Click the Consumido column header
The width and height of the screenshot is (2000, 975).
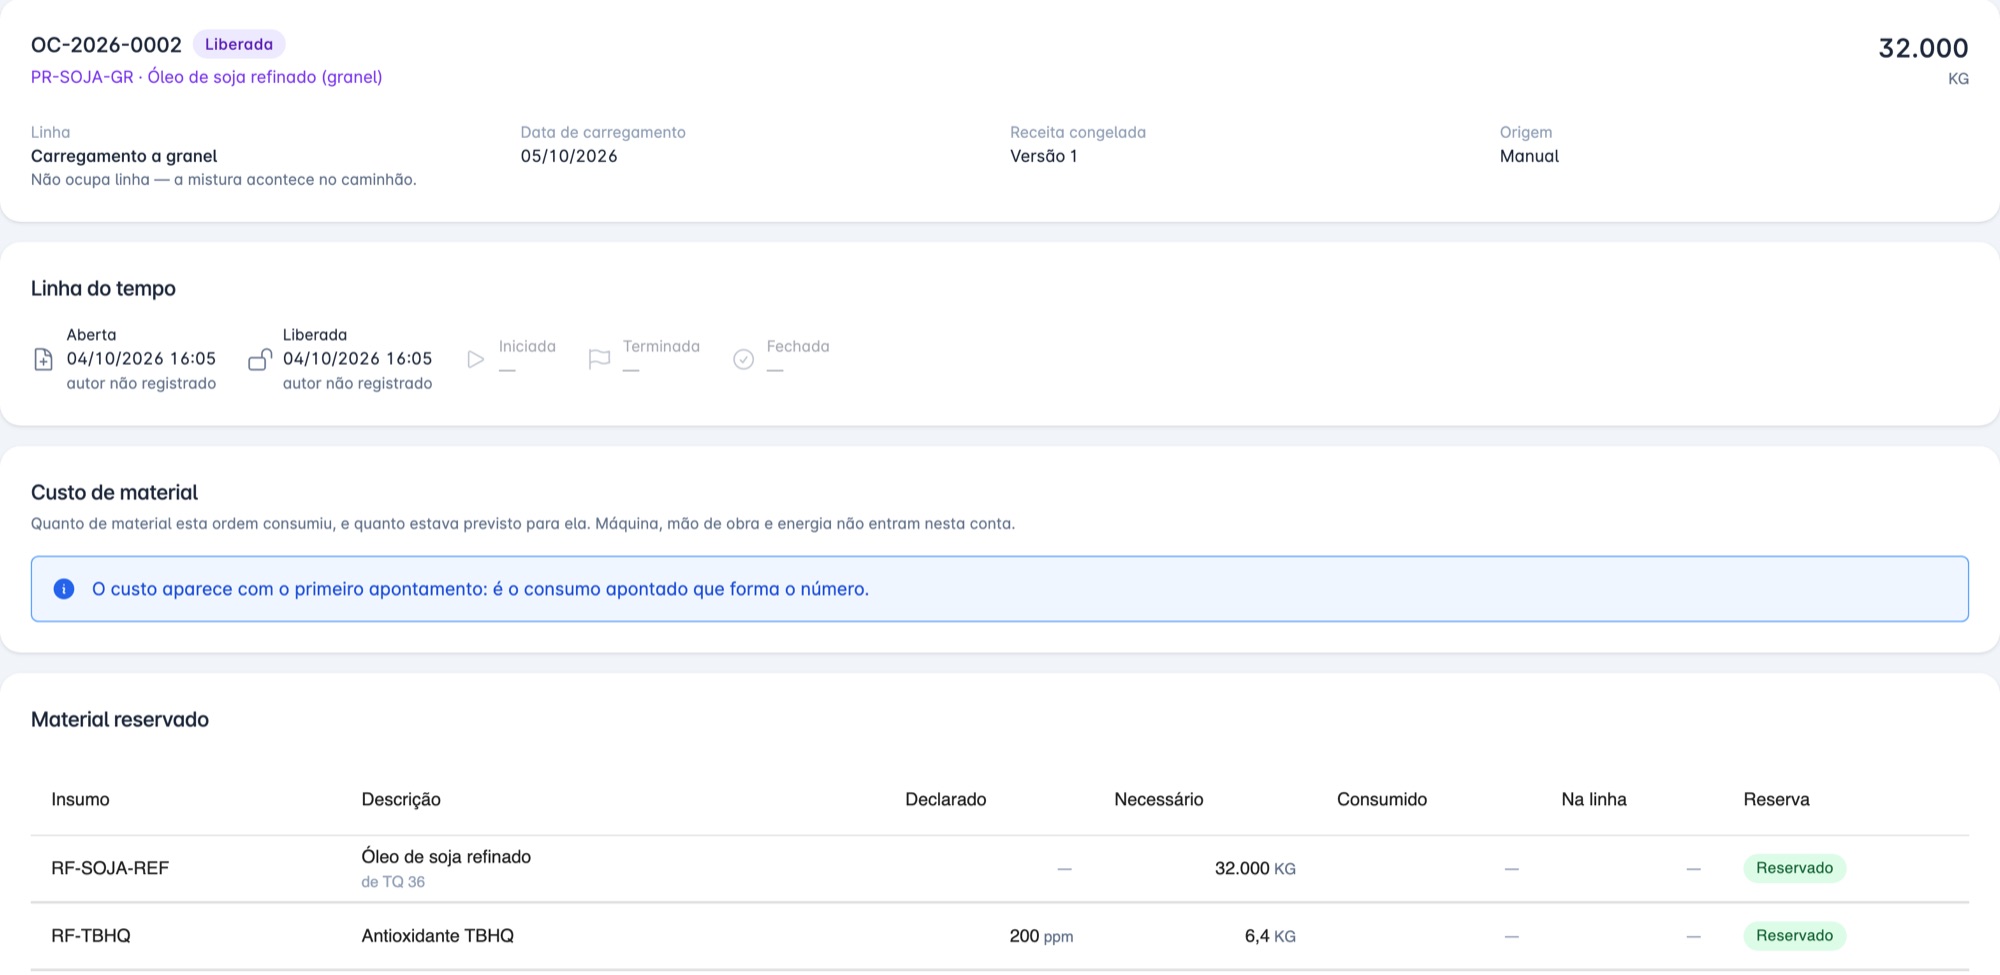coord(1381,799)
